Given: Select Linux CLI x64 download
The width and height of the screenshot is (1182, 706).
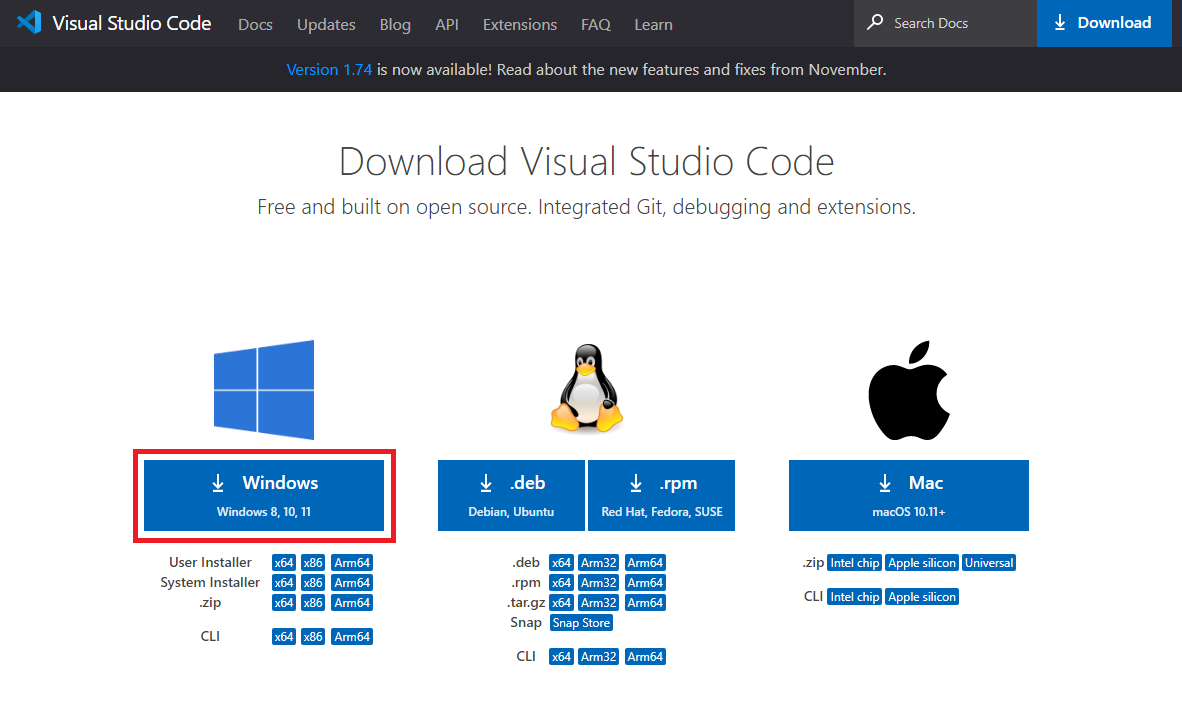Looking at the screenshot, I should (561, 657).
